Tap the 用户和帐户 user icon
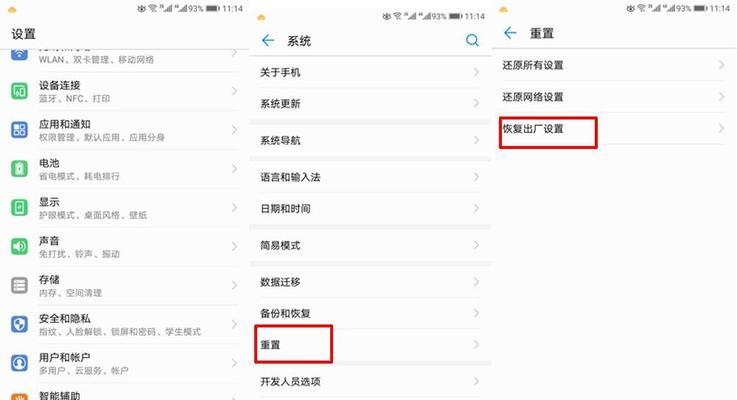 pos(19,363)
